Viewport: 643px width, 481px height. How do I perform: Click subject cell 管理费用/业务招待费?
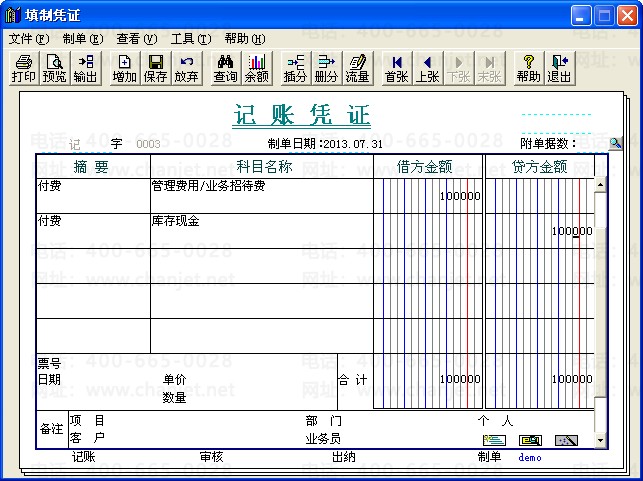(262, 196)
